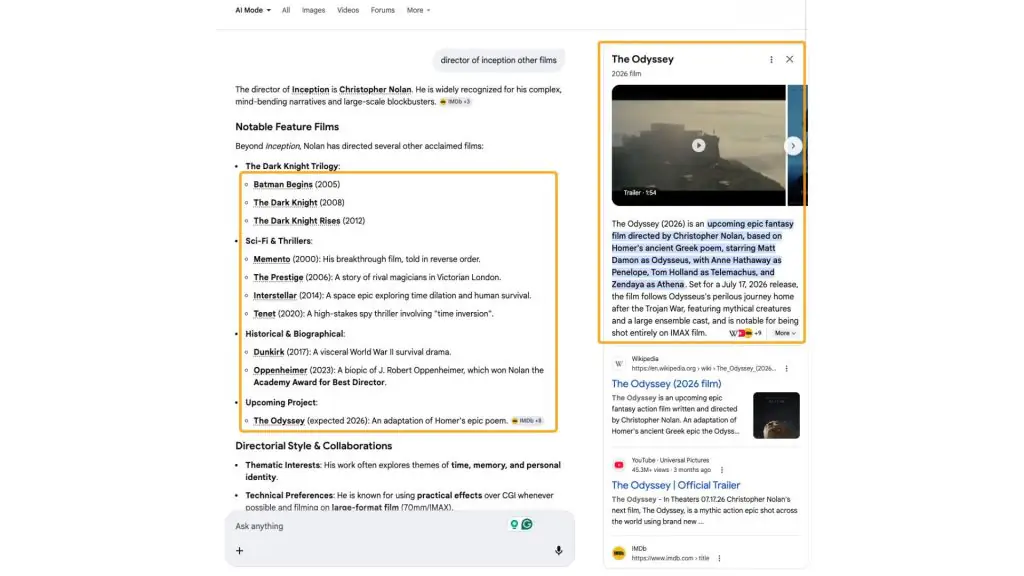Open options for the IMDb result
Viewport: 1024px width, 576px height.
pos(719,558)
